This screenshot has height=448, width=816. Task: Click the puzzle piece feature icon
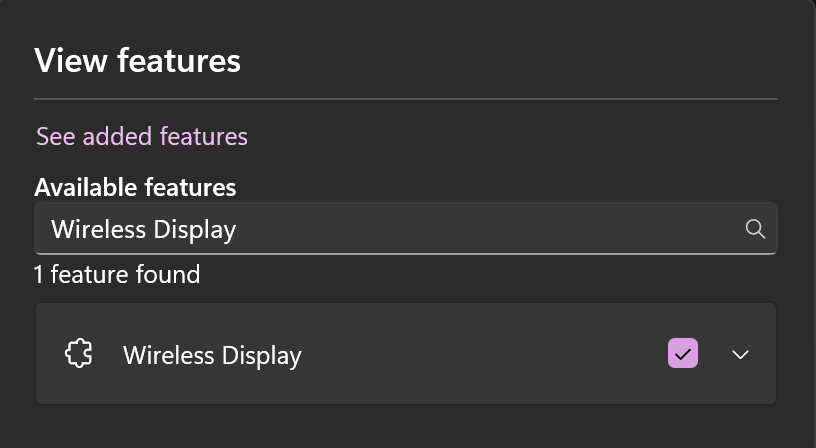coord(78,354)
